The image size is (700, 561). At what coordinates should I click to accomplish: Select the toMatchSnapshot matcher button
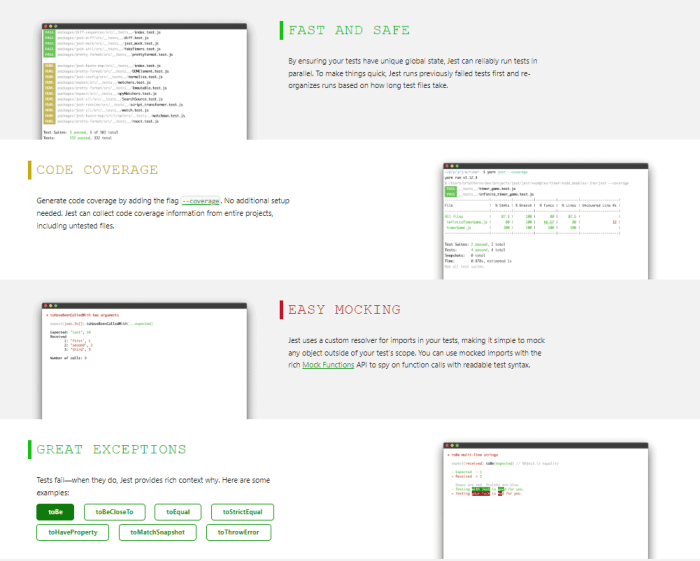point(158,532)
